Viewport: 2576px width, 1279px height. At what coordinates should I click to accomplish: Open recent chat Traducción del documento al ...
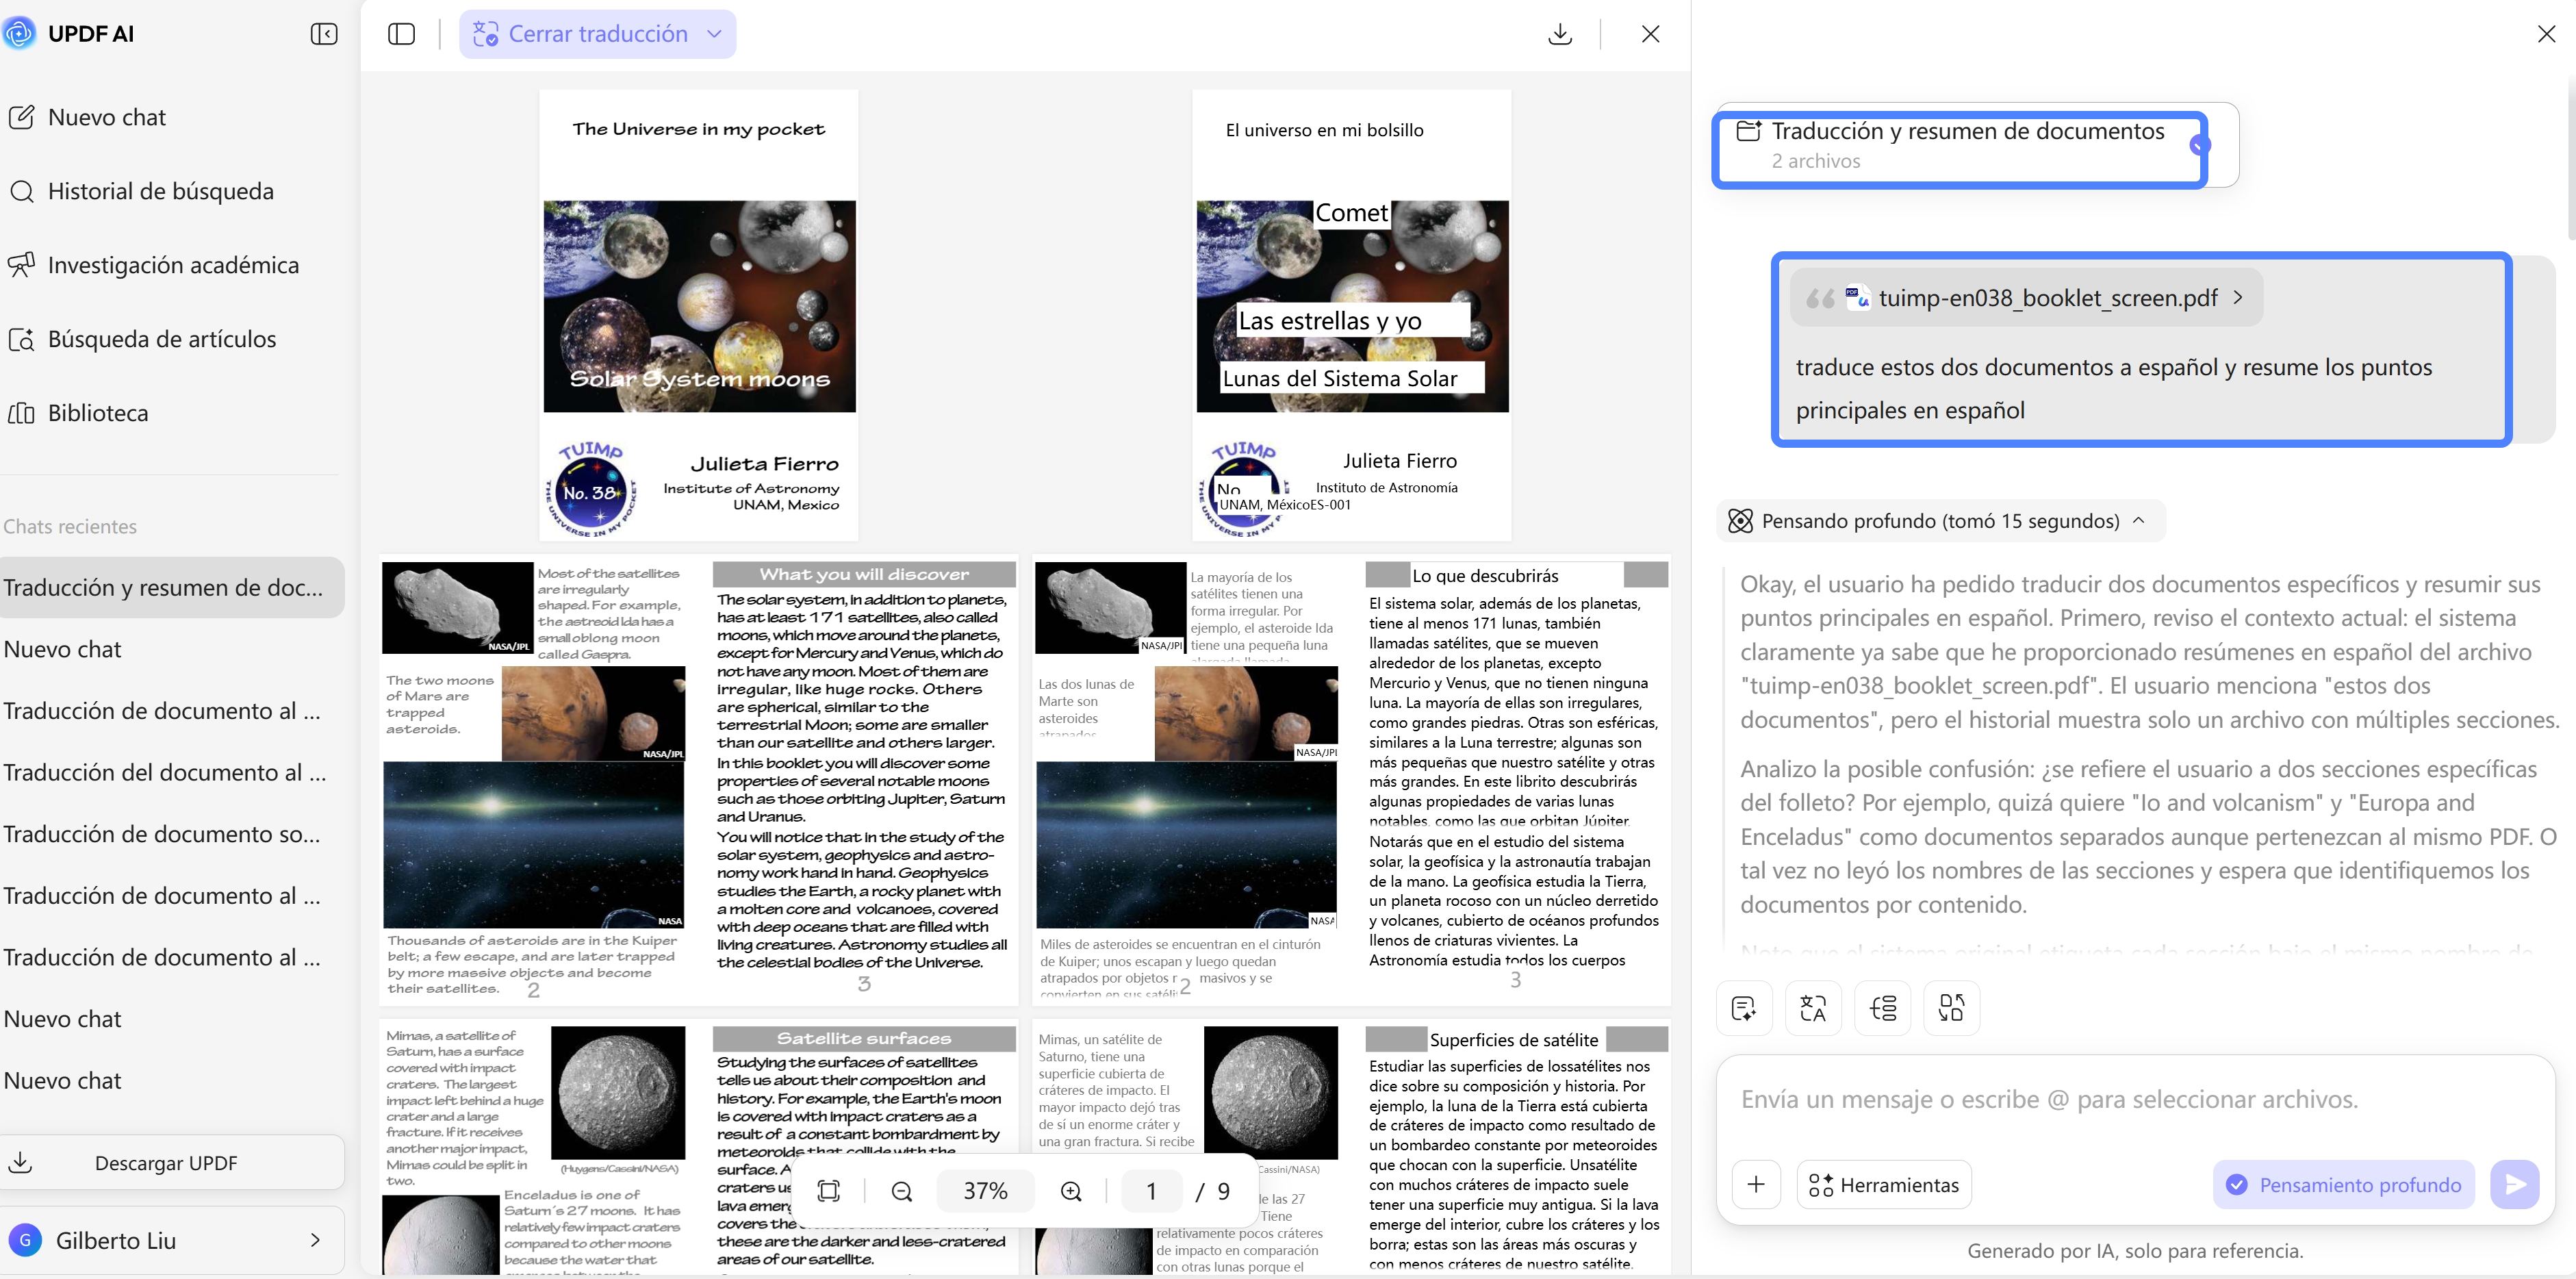165,772
